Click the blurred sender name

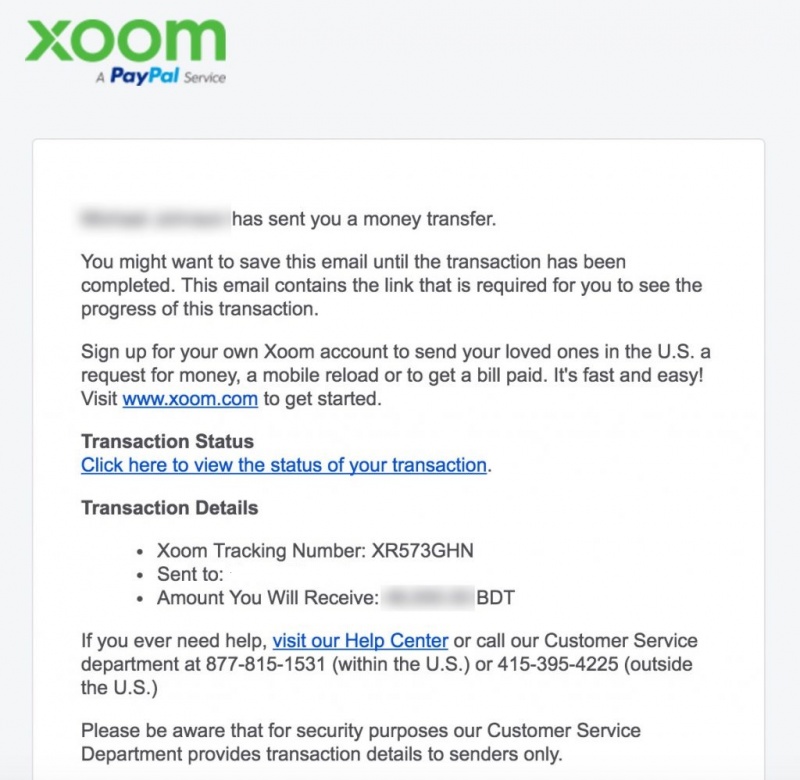point(155,218)
